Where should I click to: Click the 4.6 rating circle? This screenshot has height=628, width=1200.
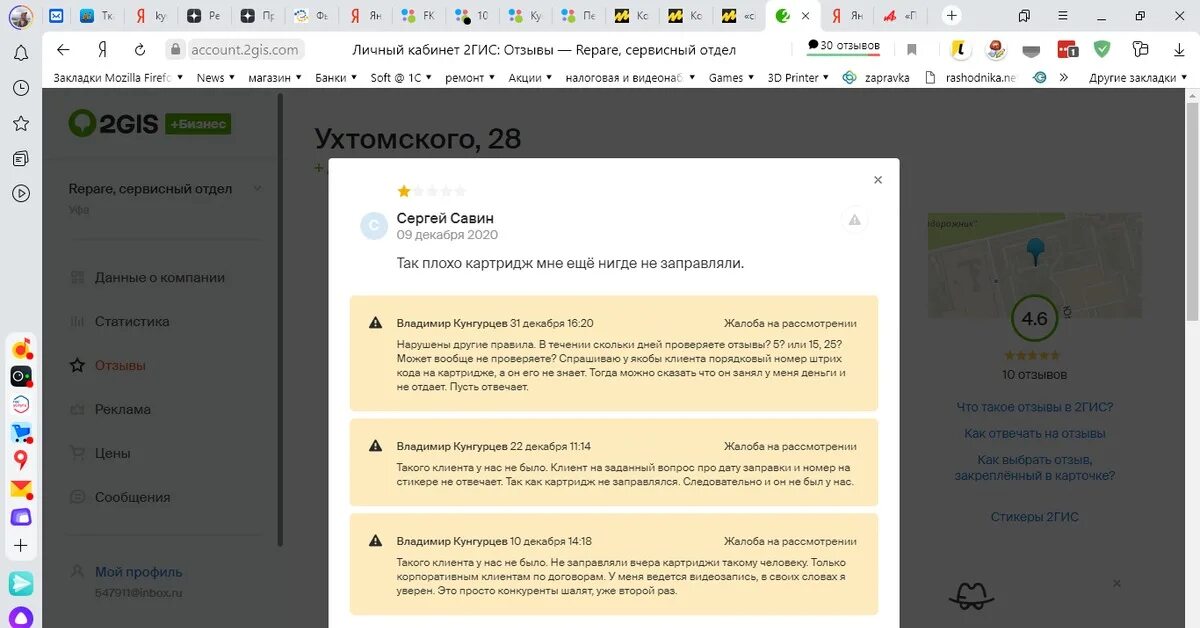click(1034, 319)
